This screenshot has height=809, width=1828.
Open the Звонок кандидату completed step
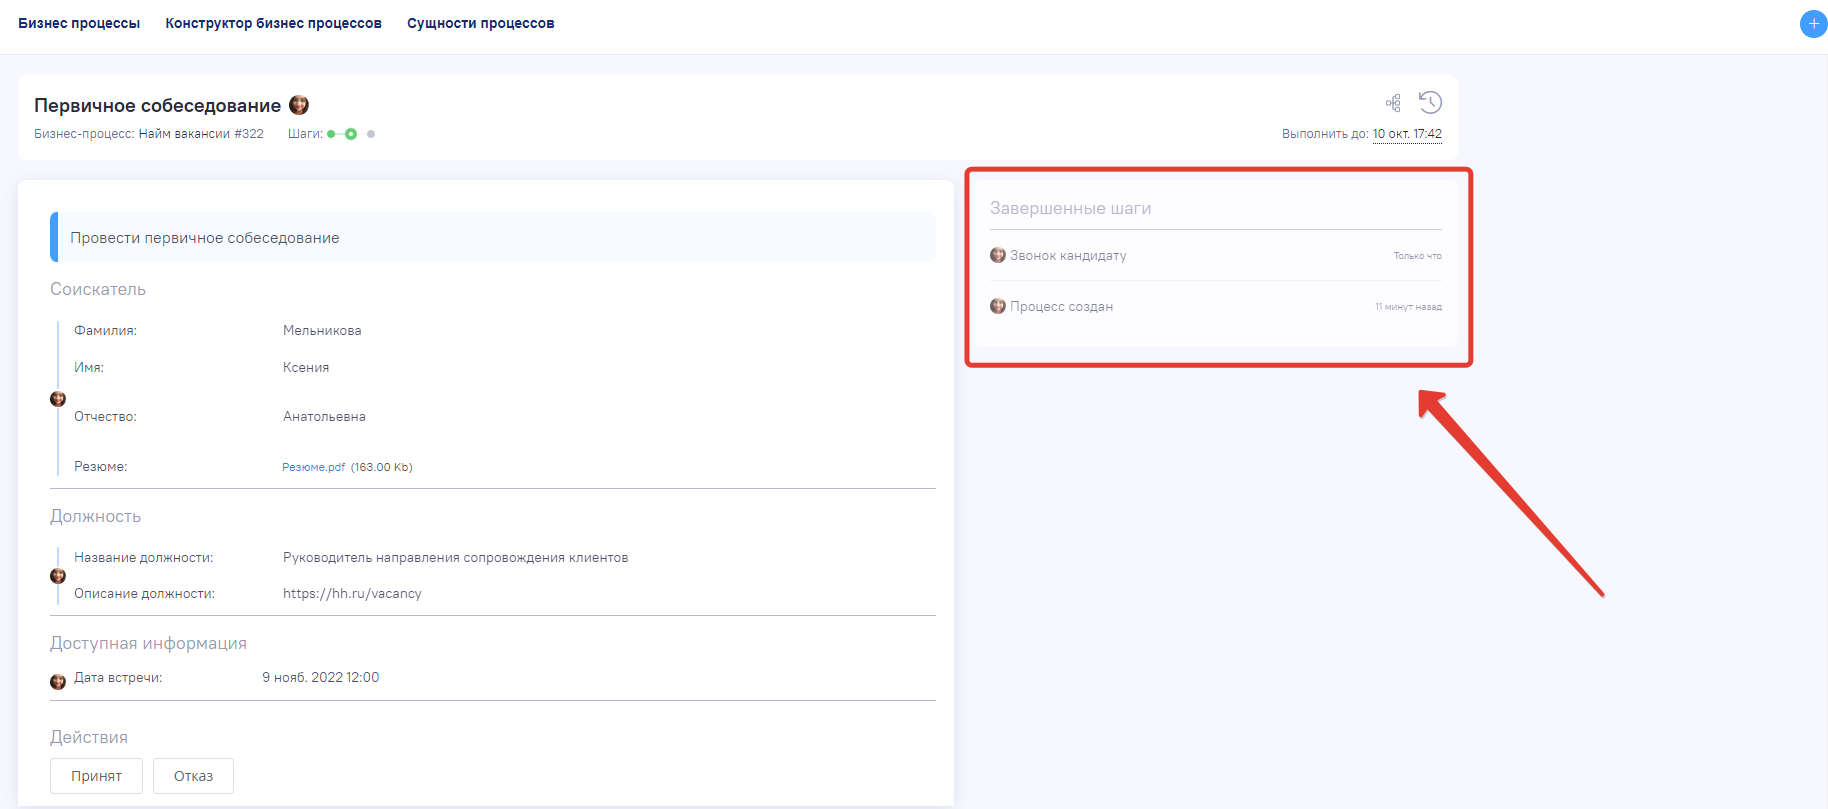tap(1068, 256)
